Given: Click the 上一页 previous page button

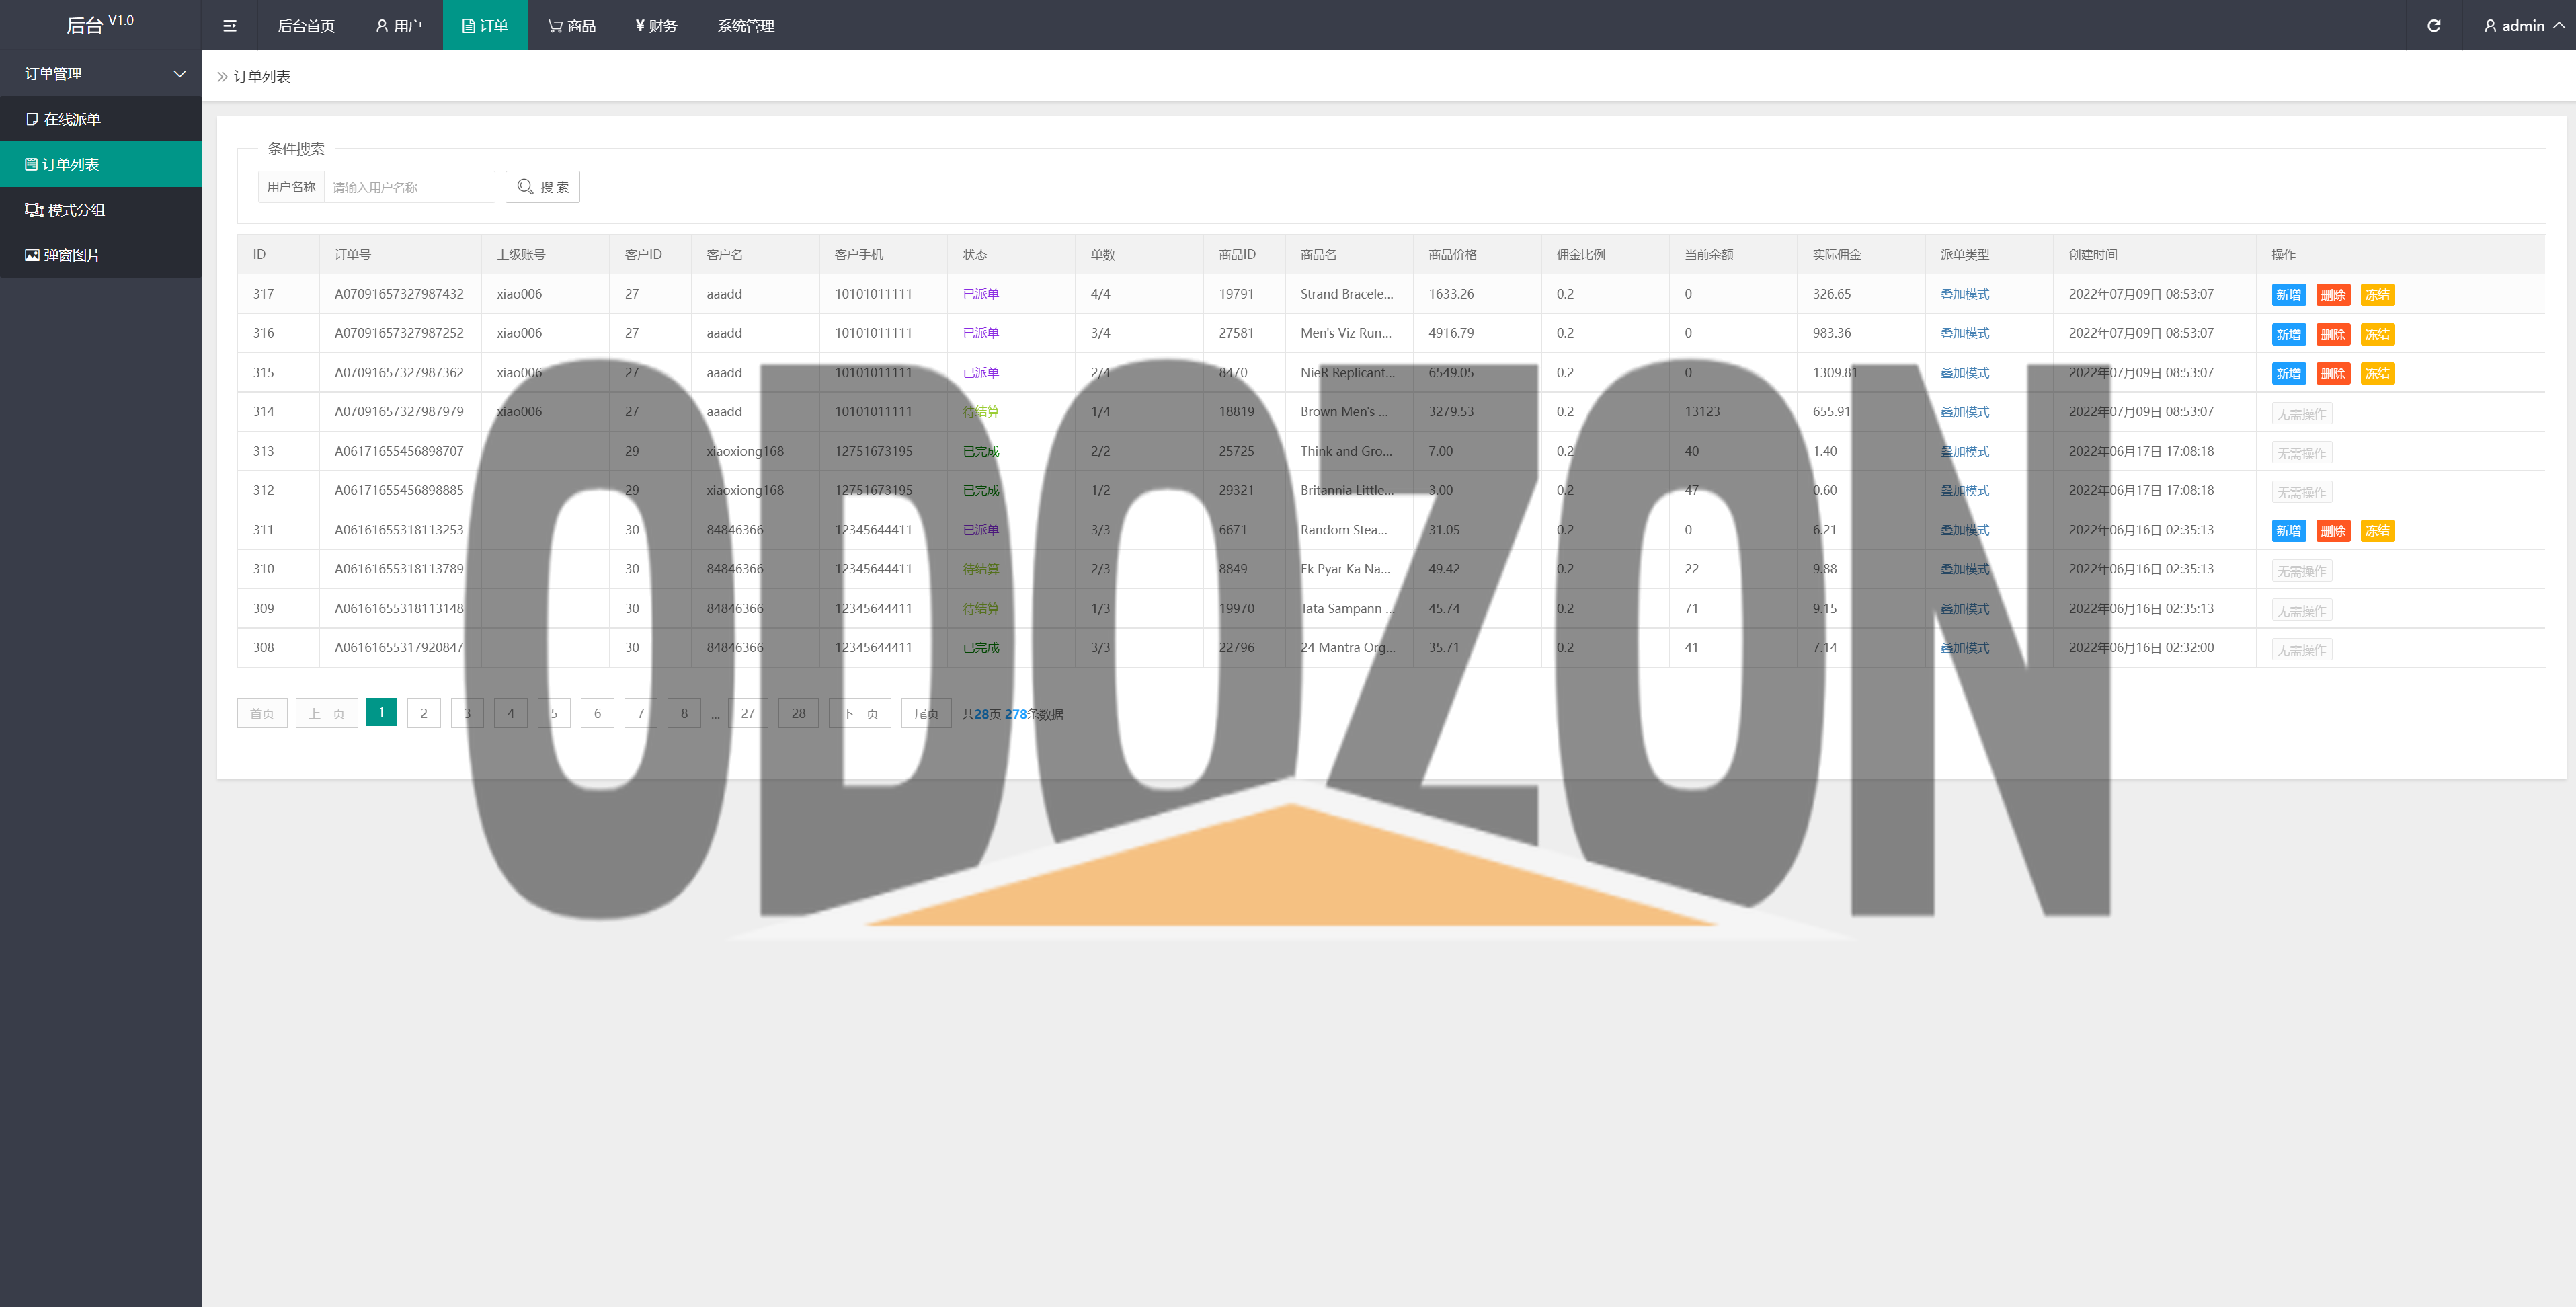Looking at the screenshot, I should coord(327,713).
